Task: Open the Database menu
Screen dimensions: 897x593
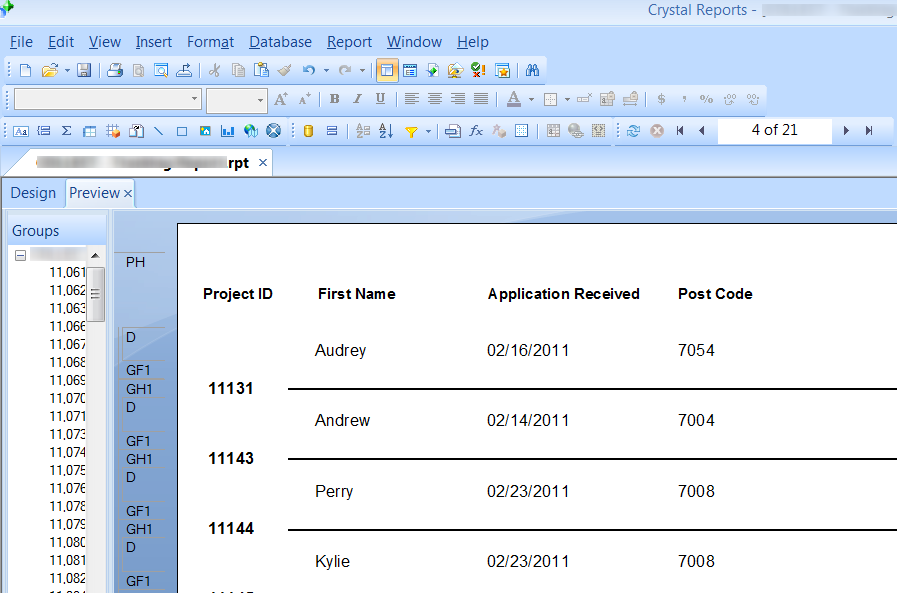Action: click(280, 42)
